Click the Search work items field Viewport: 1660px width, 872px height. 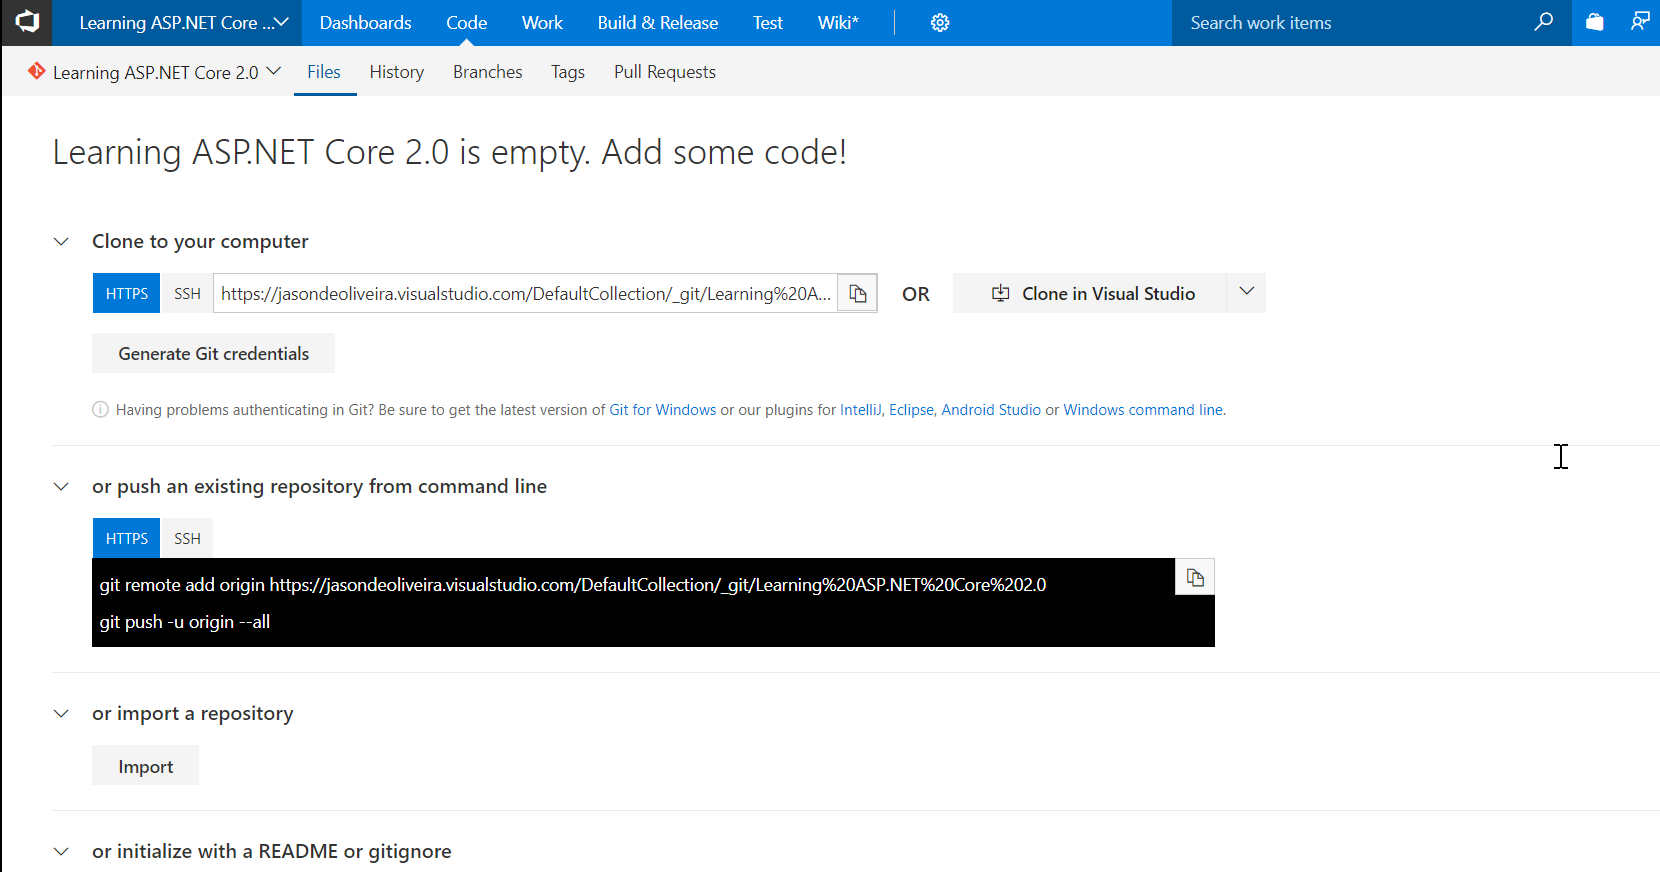[x=1350, y=23]
